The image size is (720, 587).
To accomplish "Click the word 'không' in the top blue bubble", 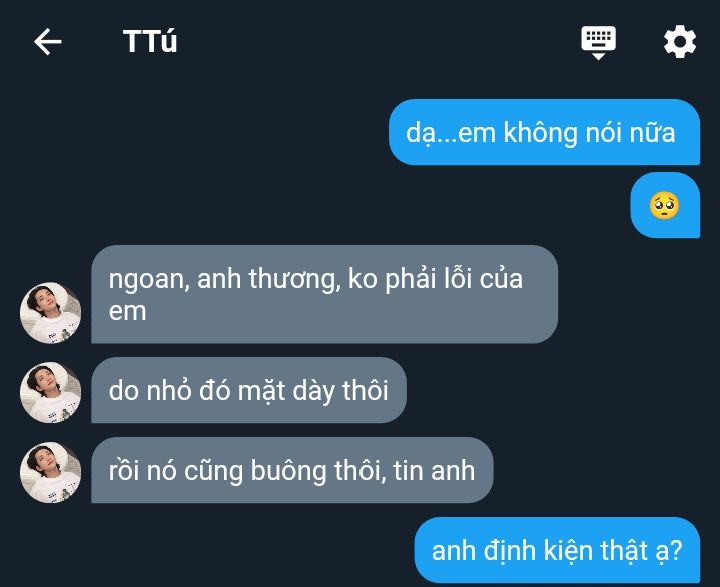I will coord(540,132).
